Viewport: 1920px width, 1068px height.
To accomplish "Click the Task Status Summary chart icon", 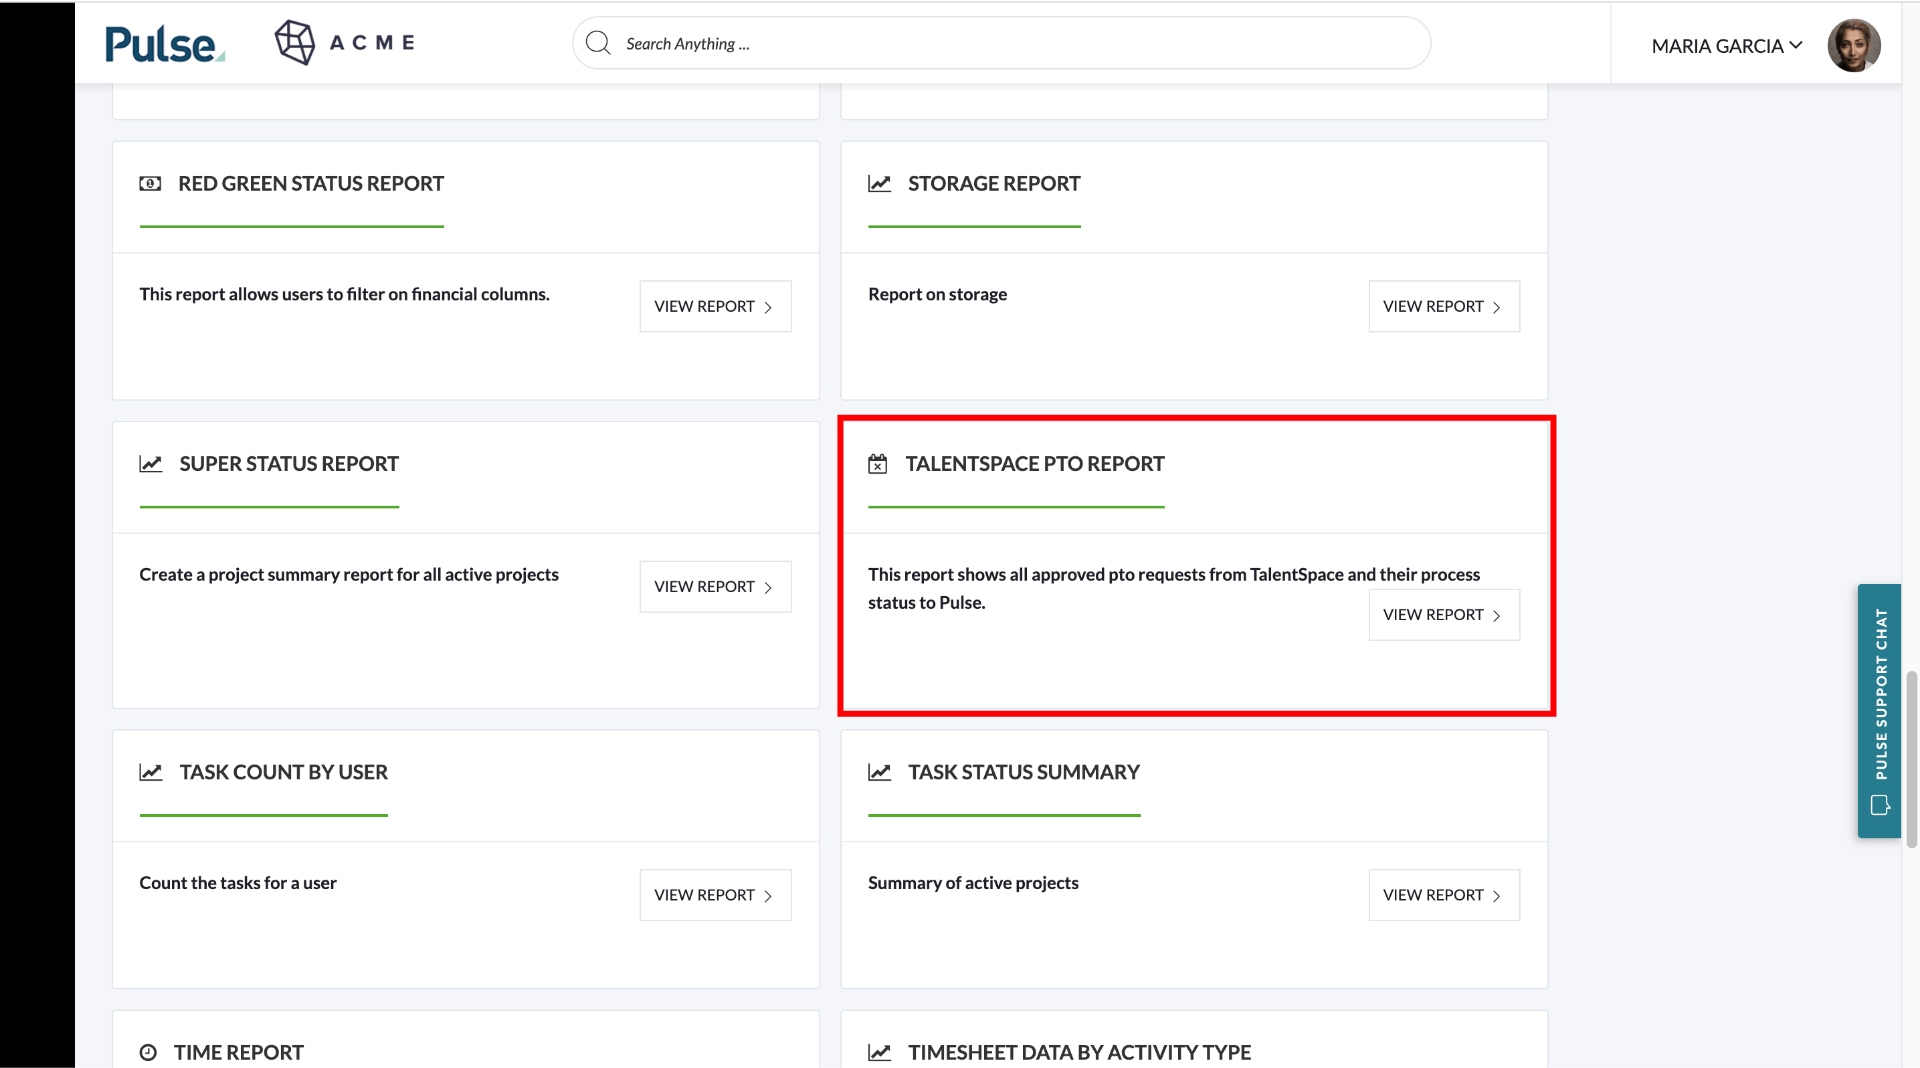I will point(879,772).
